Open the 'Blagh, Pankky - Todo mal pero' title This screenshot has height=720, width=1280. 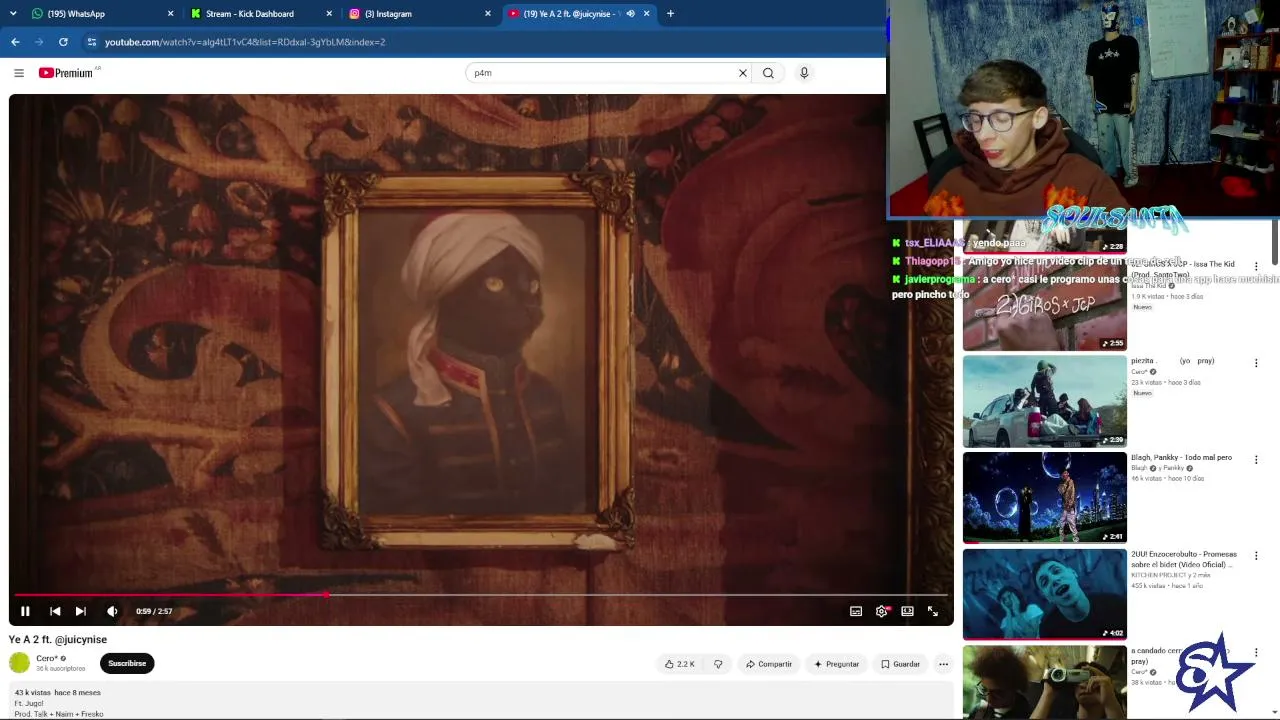pos(1181,457)
